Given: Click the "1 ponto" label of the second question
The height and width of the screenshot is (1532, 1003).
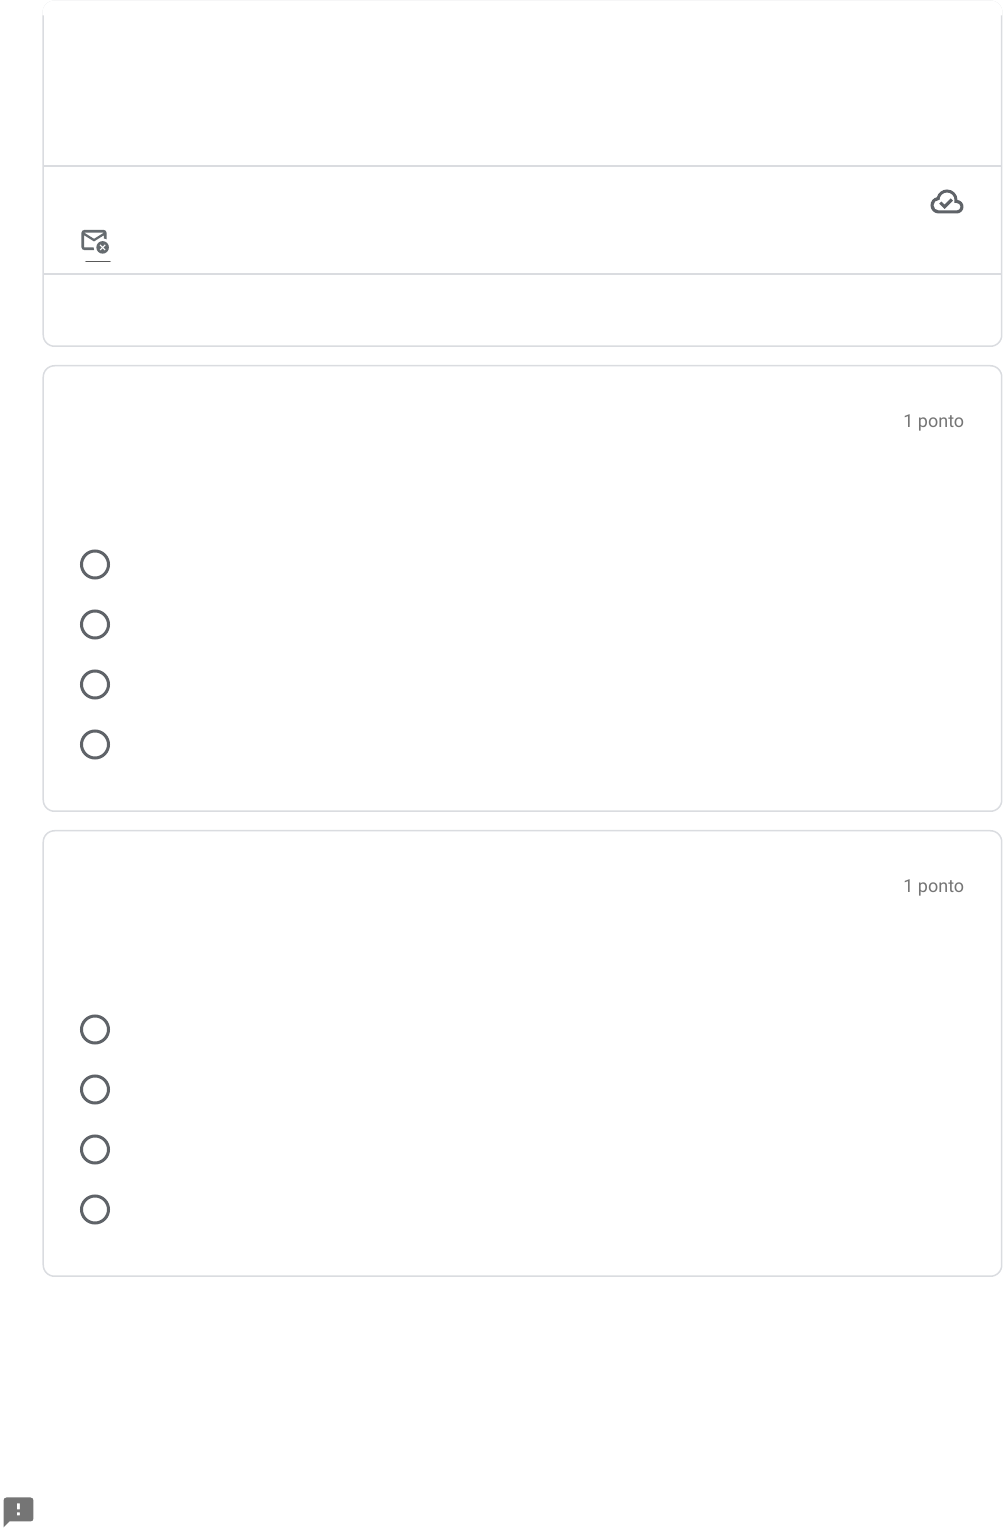Looking at the screenshot, I should pyautogui.click(x=933, y=886).
